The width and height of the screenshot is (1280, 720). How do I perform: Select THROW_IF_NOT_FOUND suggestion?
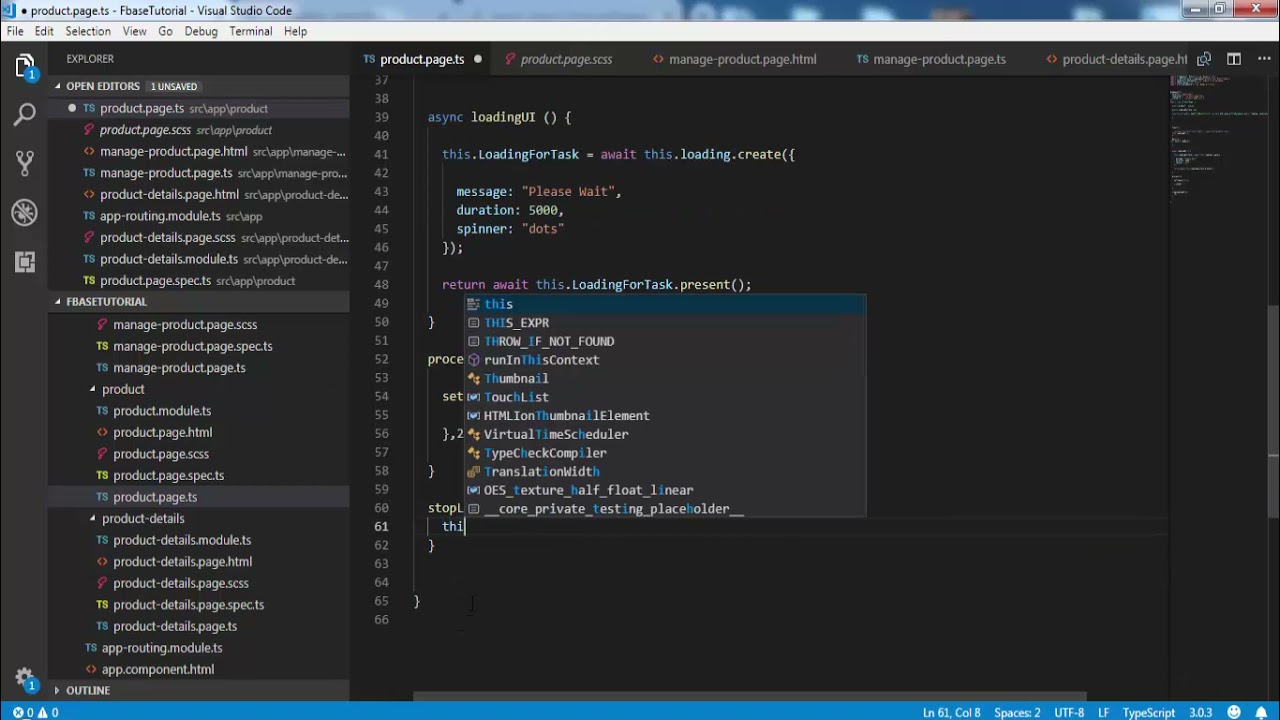pos(665,341)
